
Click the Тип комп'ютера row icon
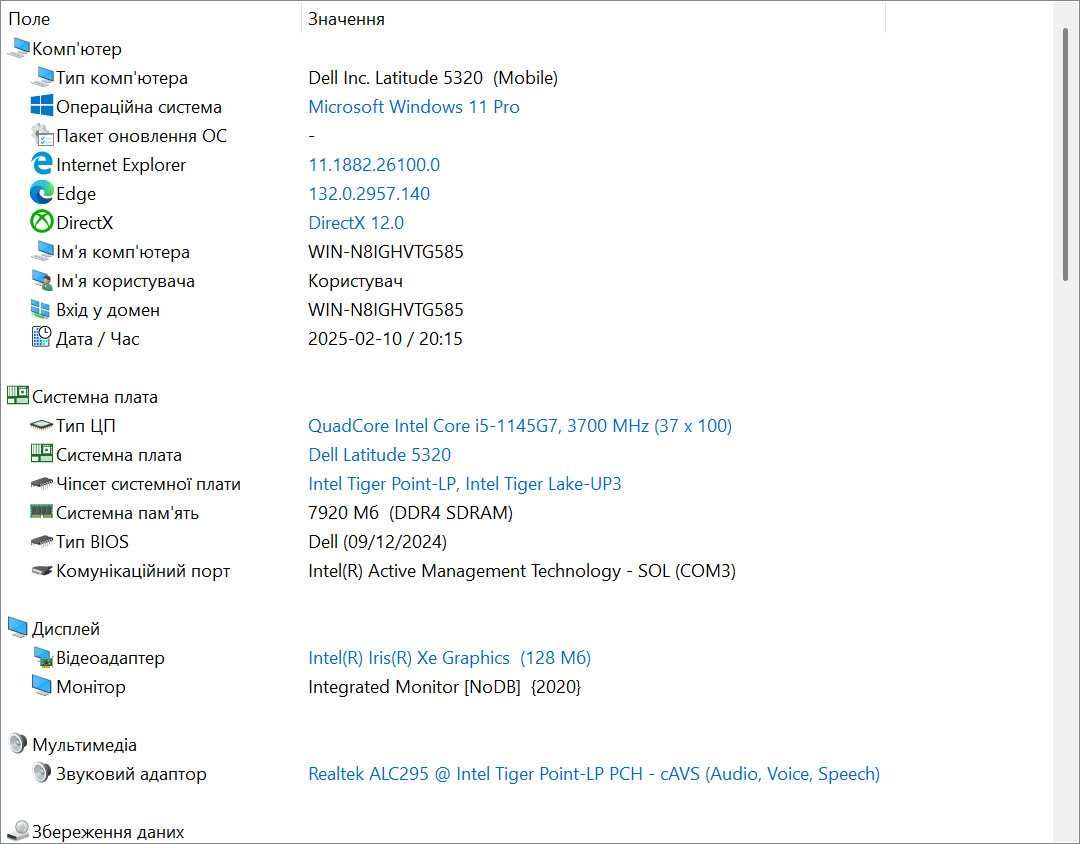[42, 77]
